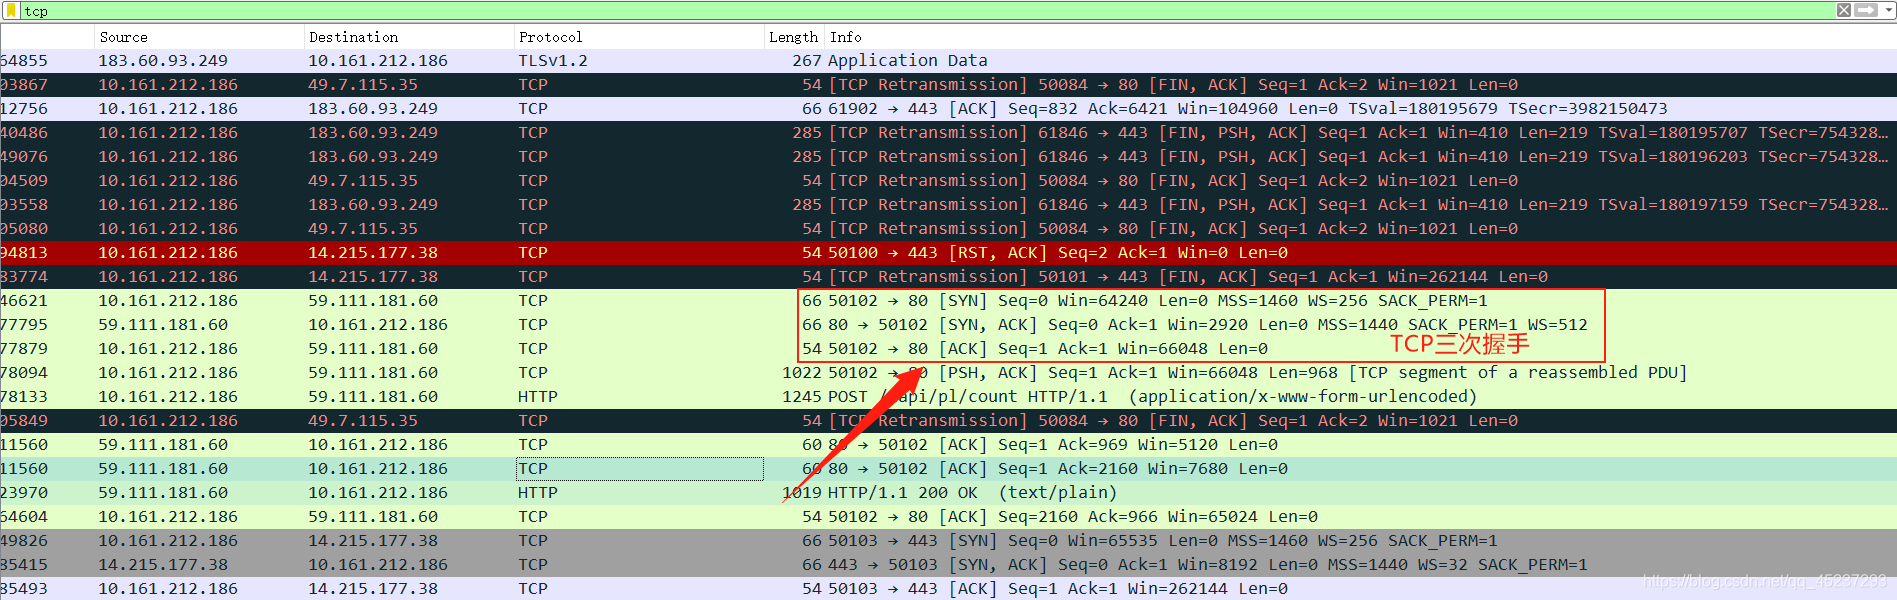Image resolution: width=1897 pixels, height=600 pixels.
Task: Click destination 14.215.177.38 in RST row
Action: pos(373,252)
